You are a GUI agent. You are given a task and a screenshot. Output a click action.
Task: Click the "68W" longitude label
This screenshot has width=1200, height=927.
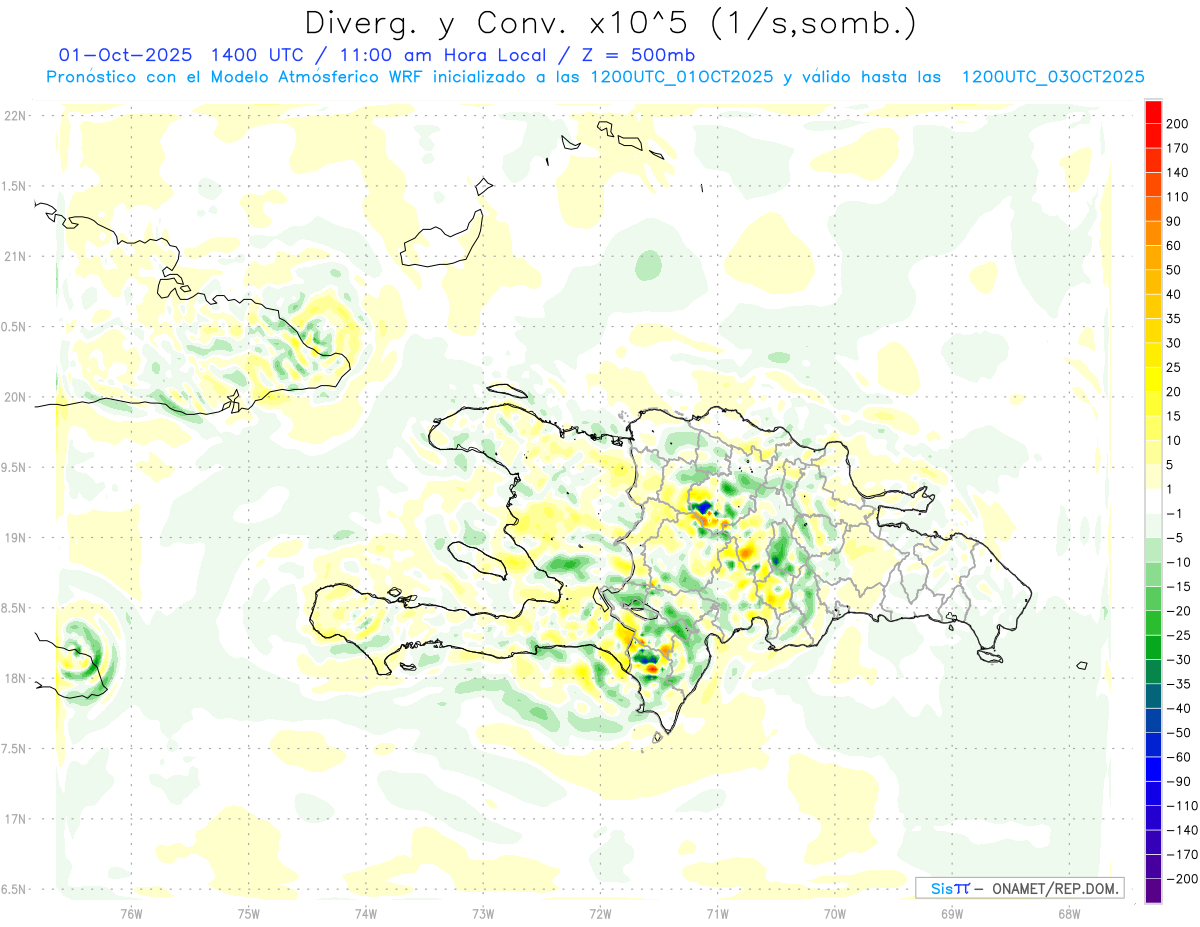[x=1069, y=914]
